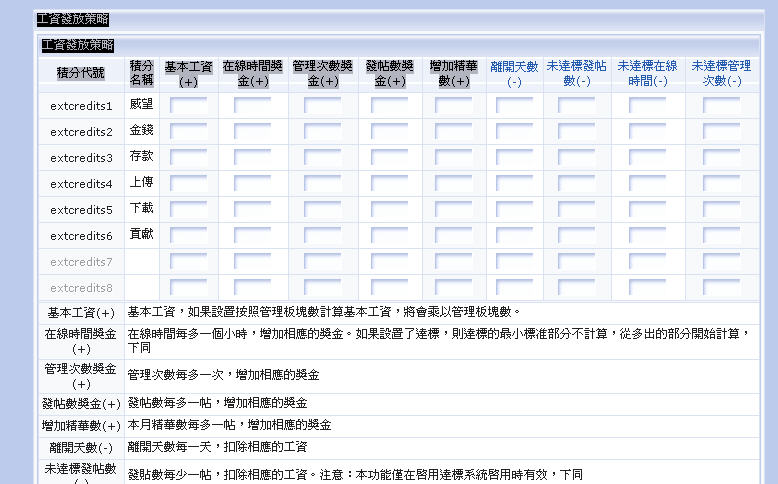
Task: Click the extcredits1 增加精華數(+) input field
Action: click(x=454, y=105)
